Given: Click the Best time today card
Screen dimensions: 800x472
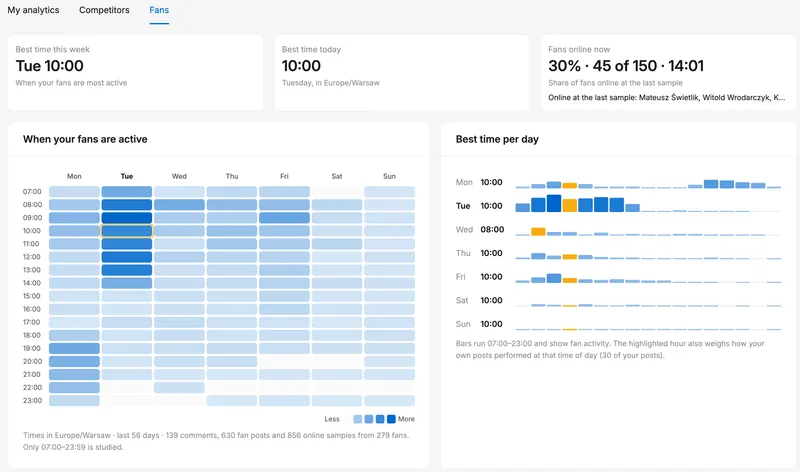Looking at the screenshot, I should tap(402, 72).
